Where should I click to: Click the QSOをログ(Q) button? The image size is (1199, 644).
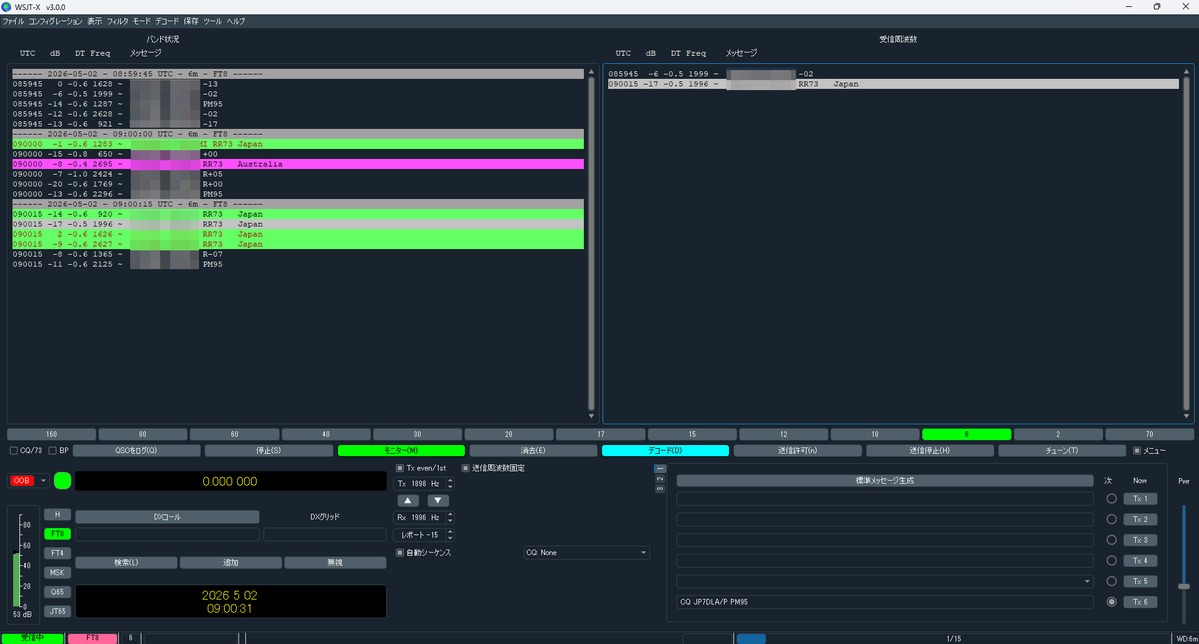(137, 450)
